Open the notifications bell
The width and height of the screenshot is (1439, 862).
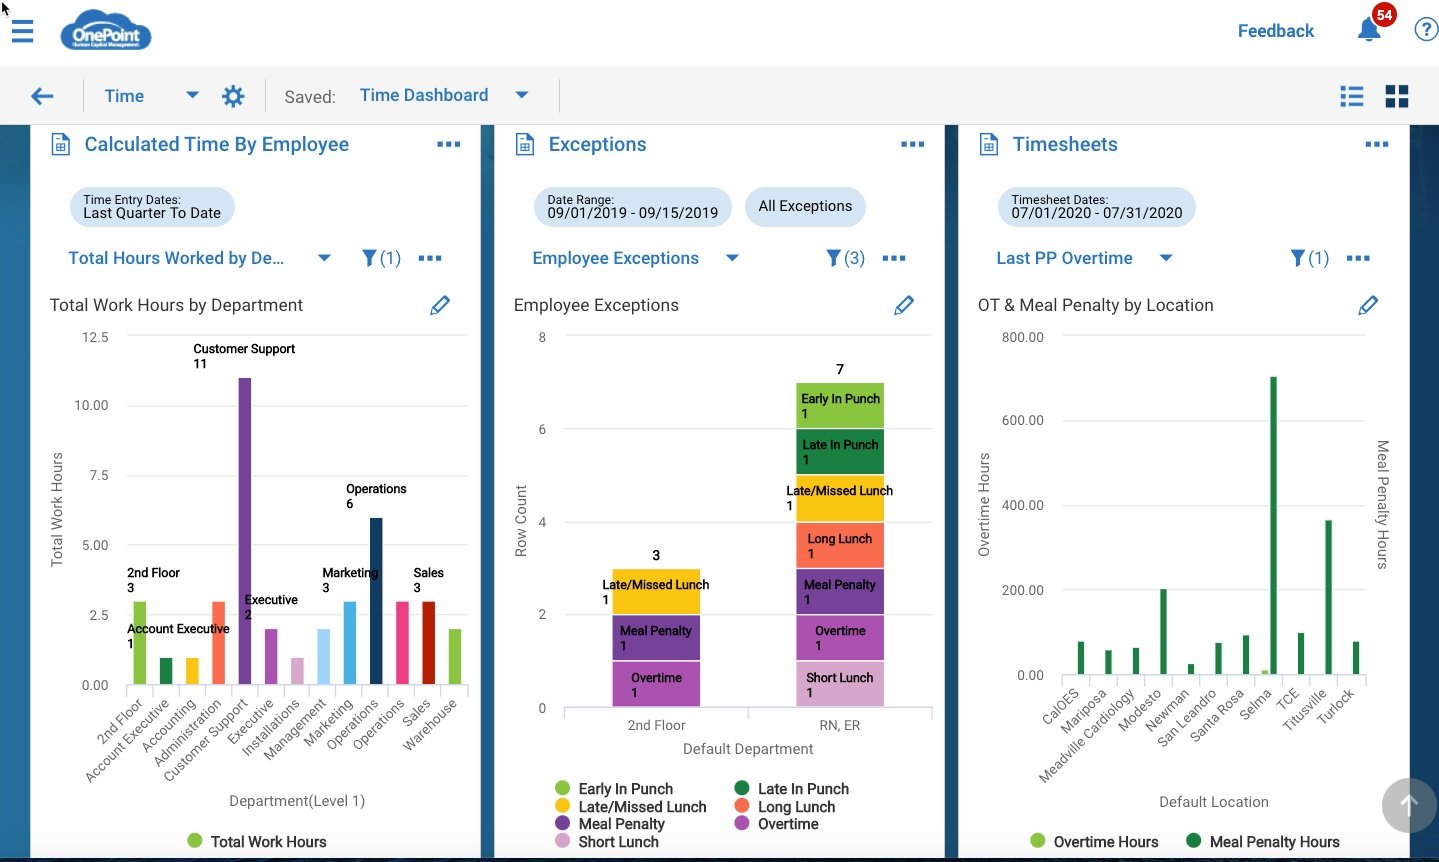pos(1368,31)
